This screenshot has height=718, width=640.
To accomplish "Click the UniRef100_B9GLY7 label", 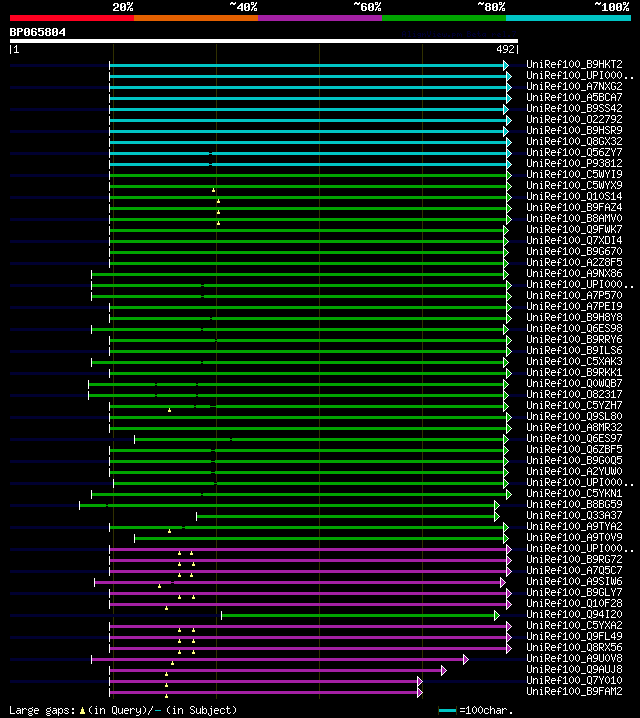I will click(x=574, y=592).
